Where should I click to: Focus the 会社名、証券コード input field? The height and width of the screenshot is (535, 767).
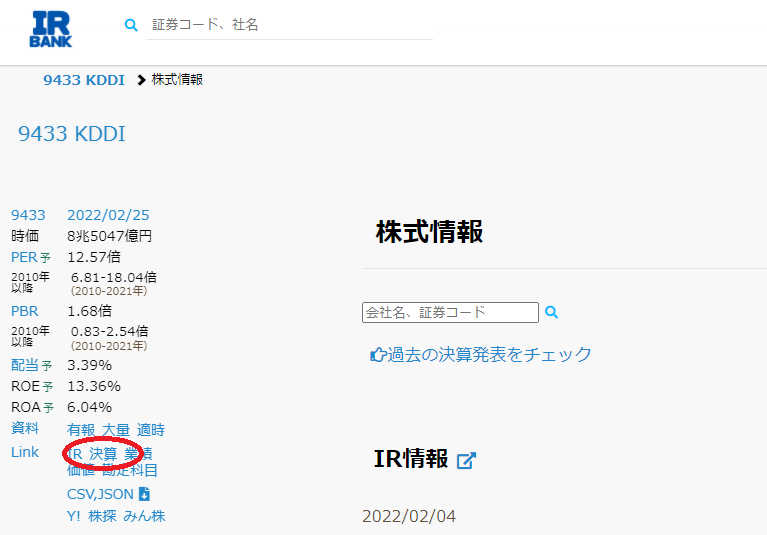450,312
